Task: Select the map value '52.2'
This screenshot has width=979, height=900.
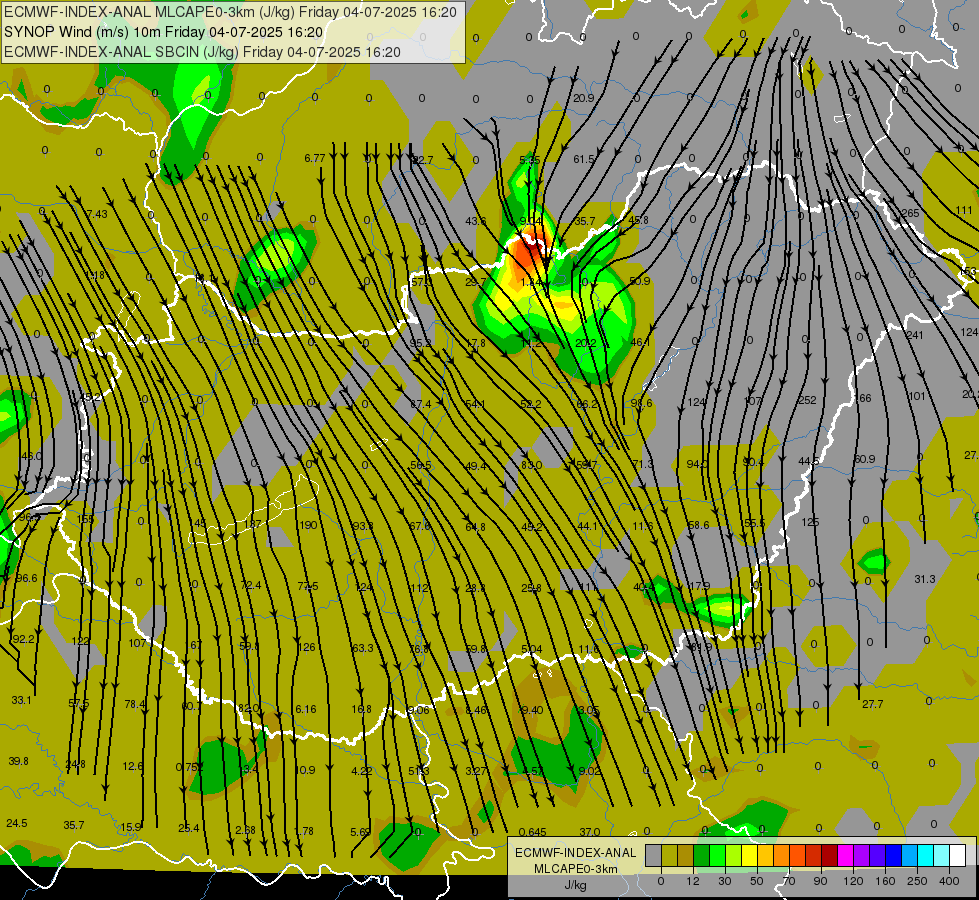Action: [530, 404]
